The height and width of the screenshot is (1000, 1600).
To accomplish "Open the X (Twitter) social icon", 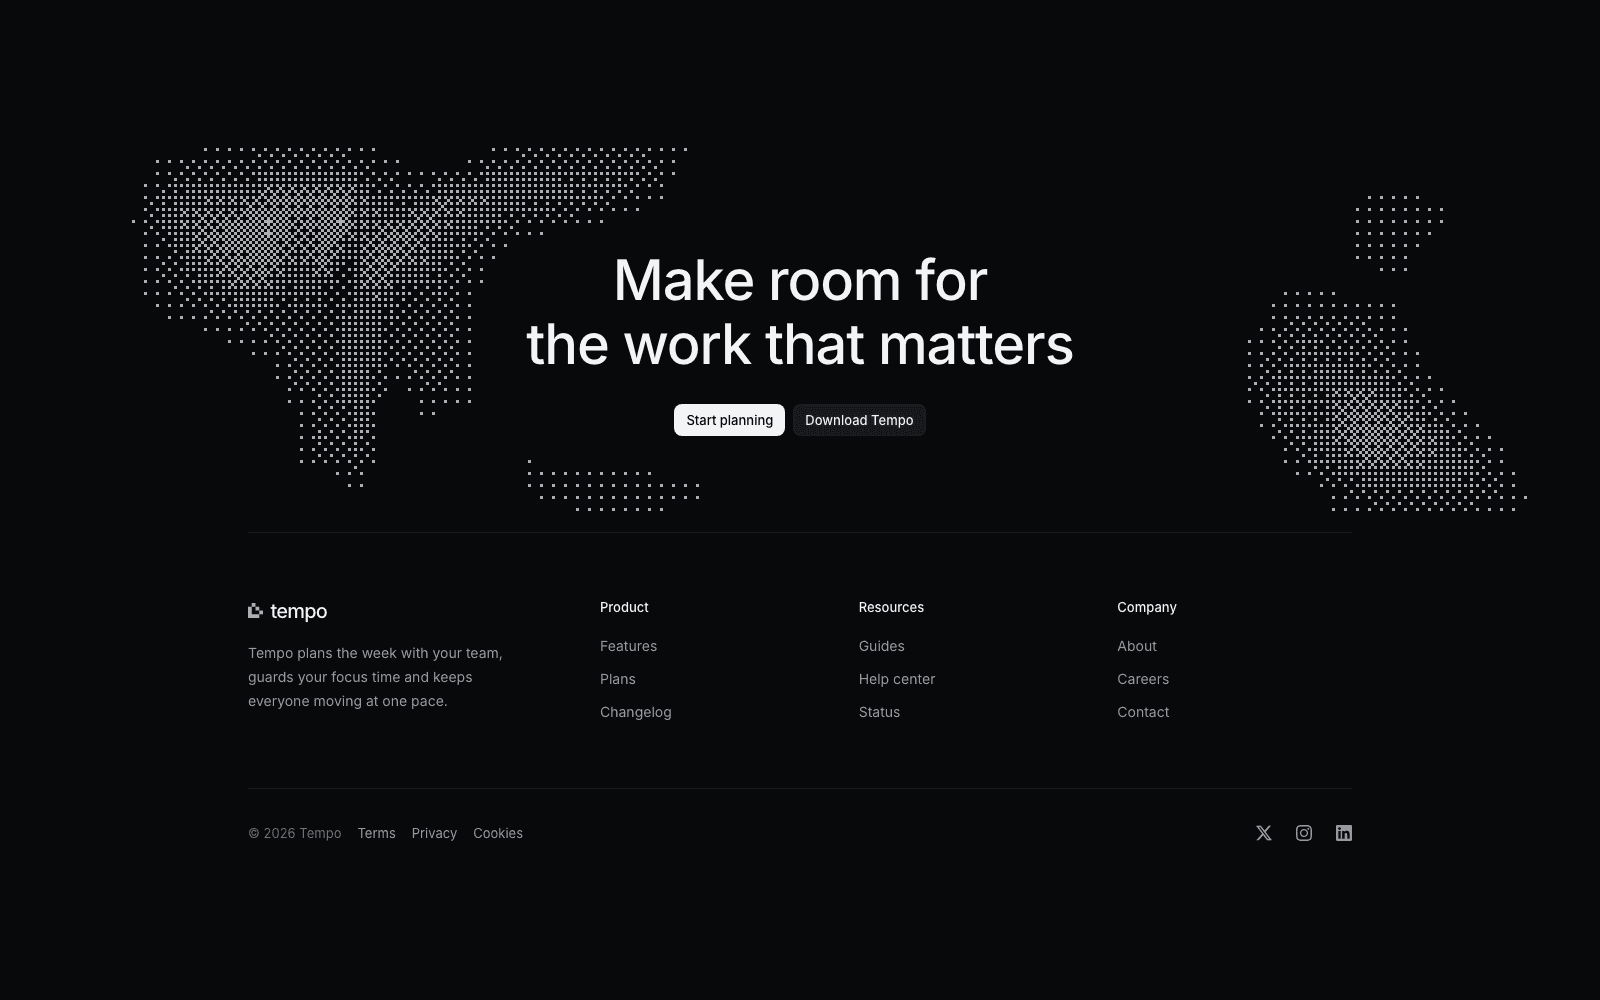I will click(1264, 833).
